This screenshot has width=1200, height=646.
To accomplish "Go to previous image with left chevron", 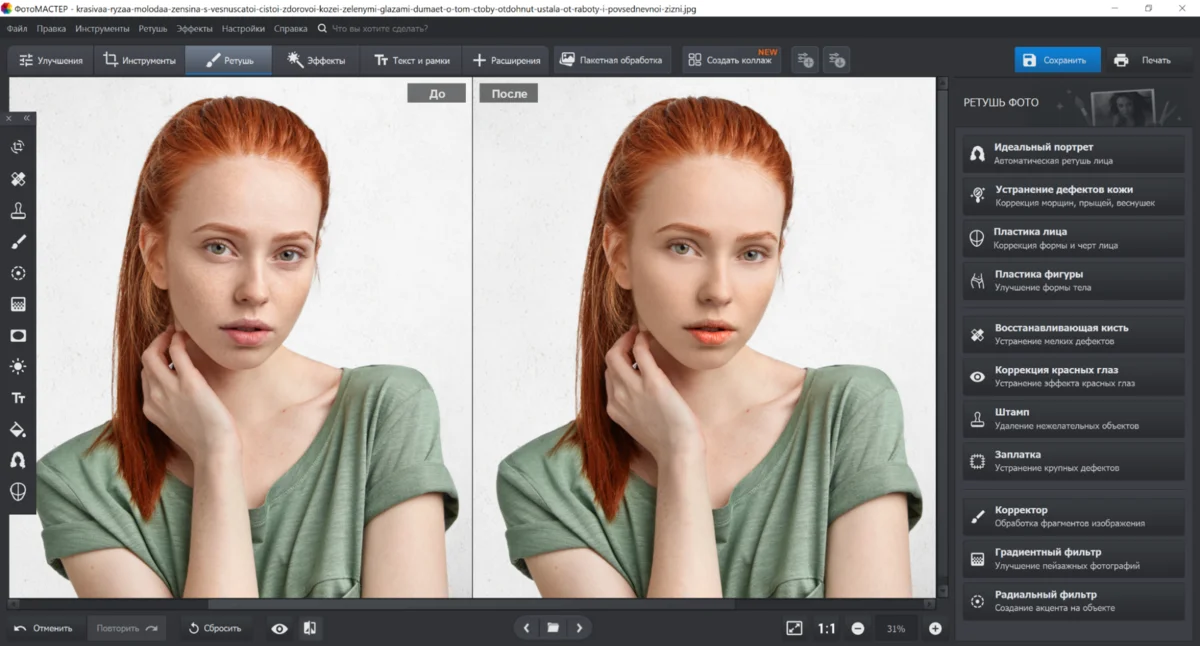I will click(x=526, y=628).
